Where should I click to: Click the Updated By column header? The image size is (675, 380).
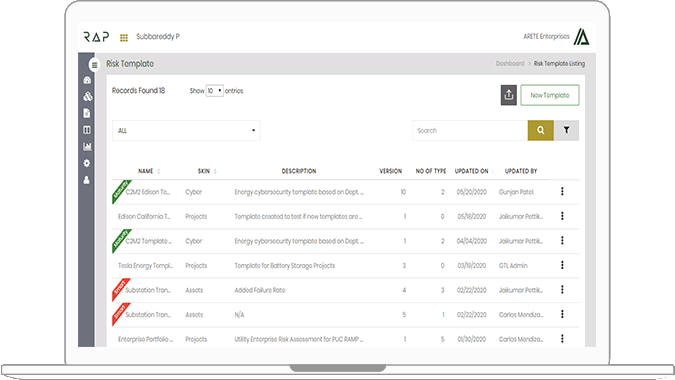tap(521, 171)
